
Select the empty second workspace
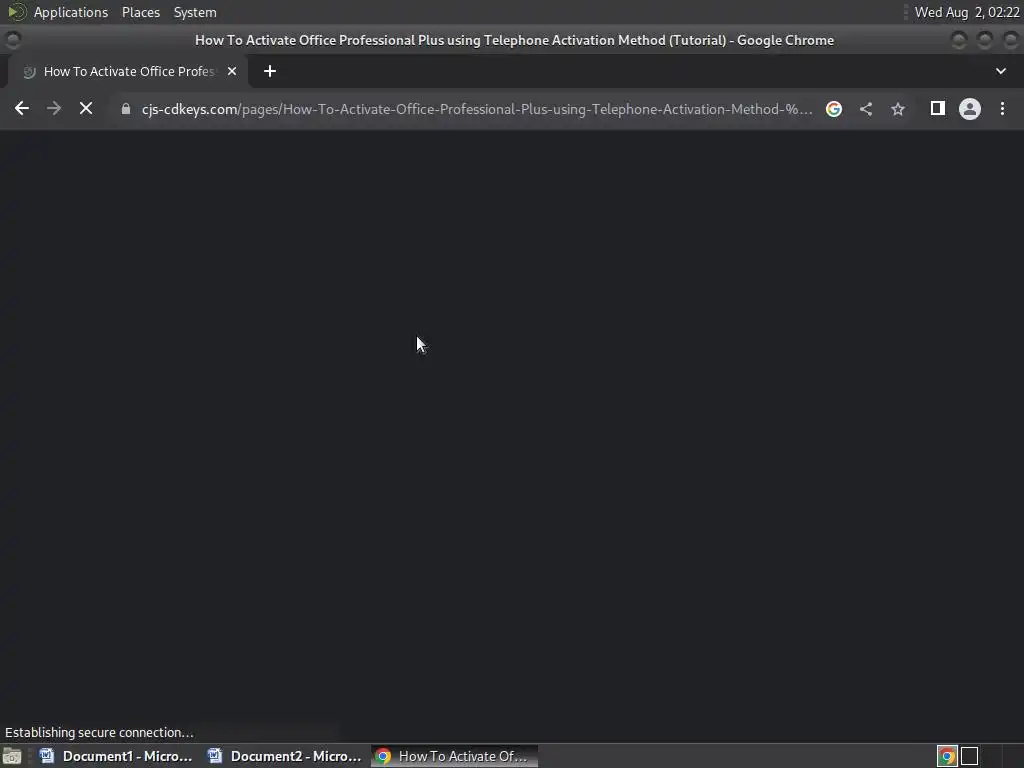tap(970, 756)
